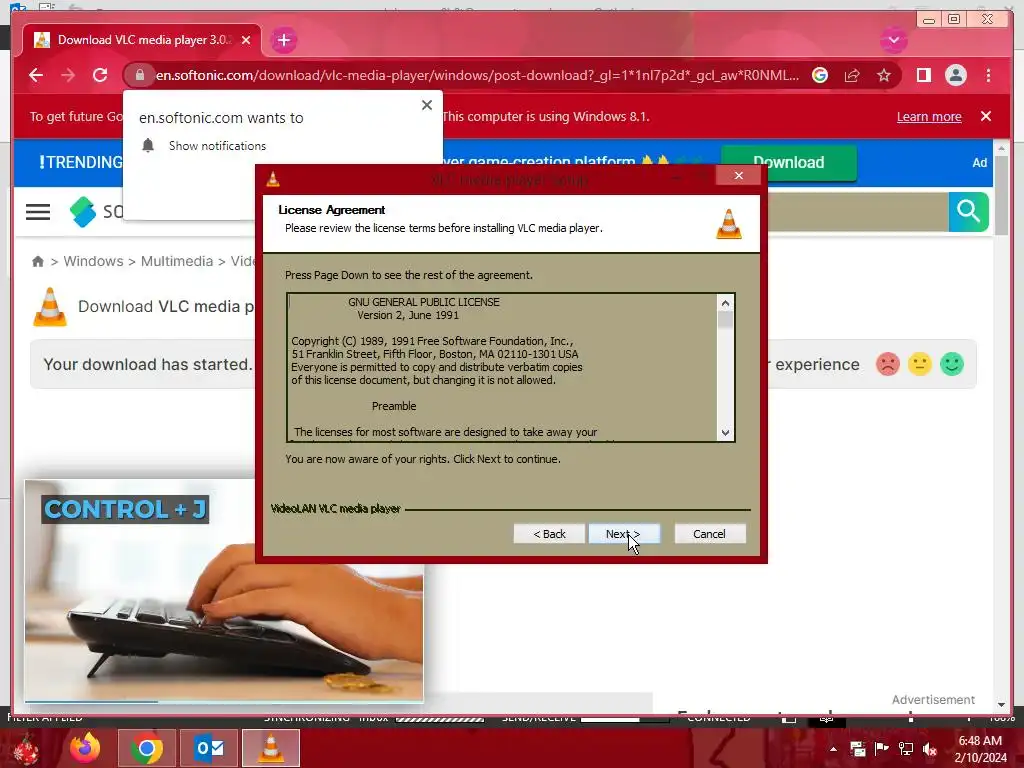Screen dimensions: 1024x768
Task: Dismiss the notification permission popup
Action: [x=427, y=105]
